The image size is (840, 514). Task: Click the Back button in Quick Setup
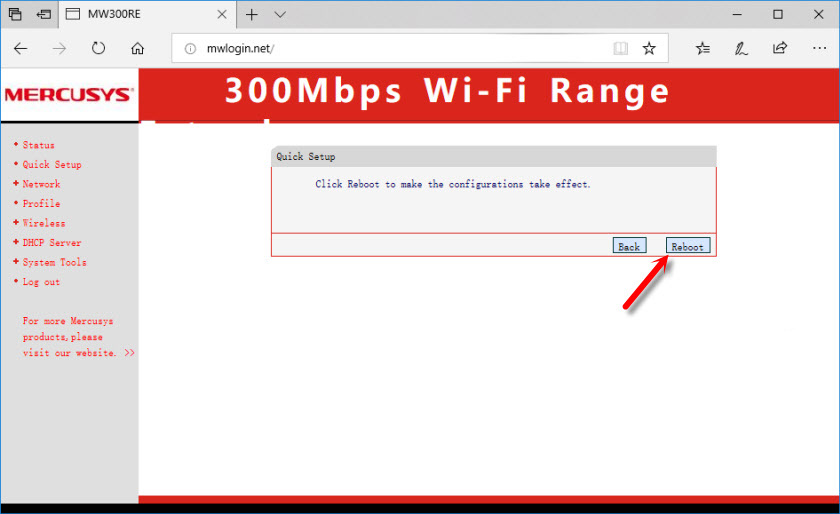(629, 246)
